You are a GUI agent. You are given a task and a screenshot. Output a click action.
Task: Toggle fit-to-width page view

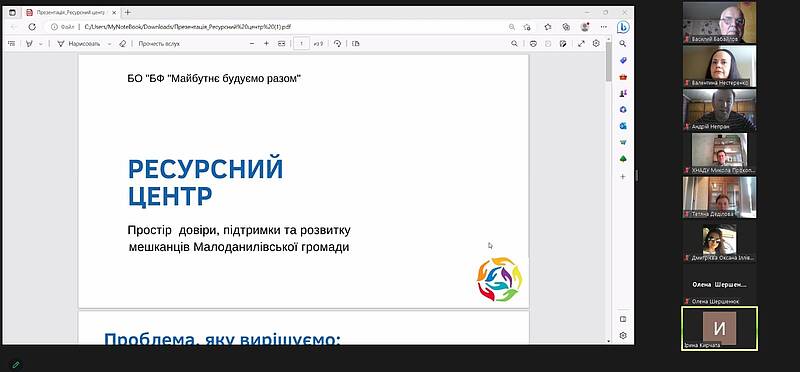(x=281, y=44)
